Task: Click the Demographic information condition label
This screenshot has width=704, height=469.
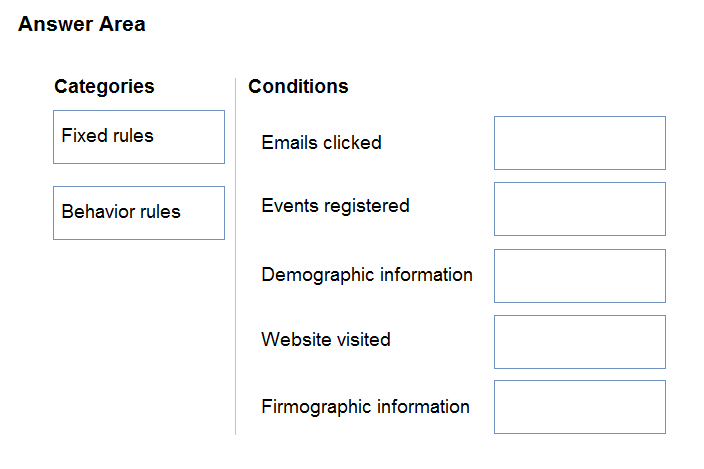Action: click(x=367, y=275)
